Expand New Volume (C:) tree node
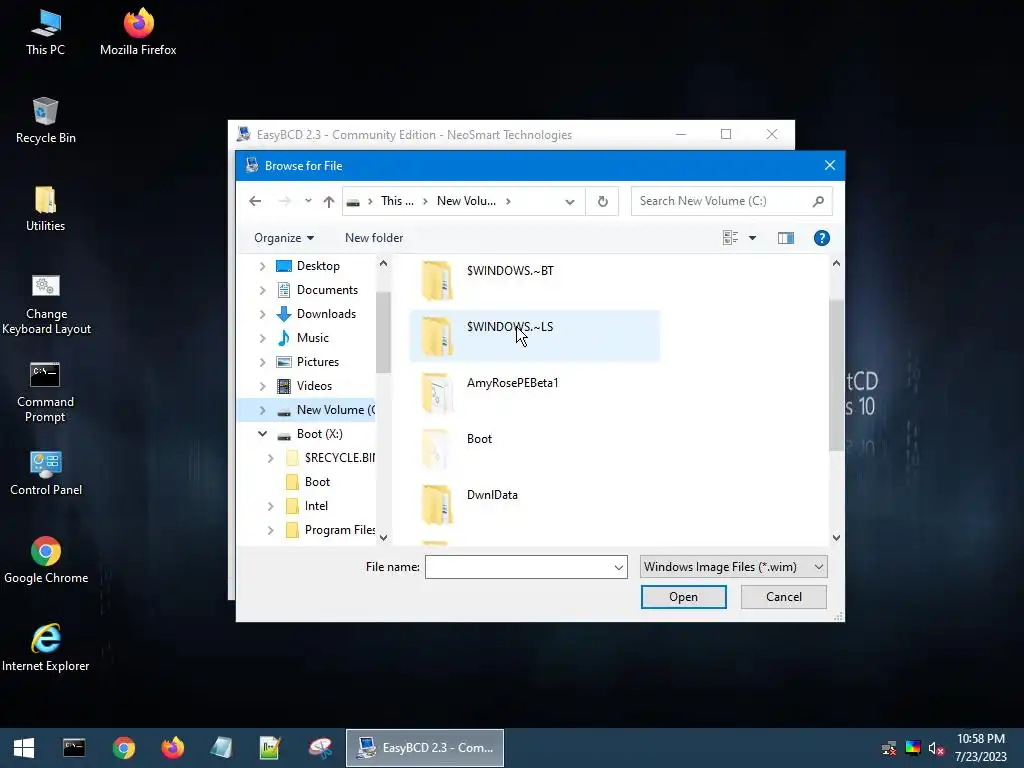Screen dimensions: 1024x768 [x=263, y=410]
